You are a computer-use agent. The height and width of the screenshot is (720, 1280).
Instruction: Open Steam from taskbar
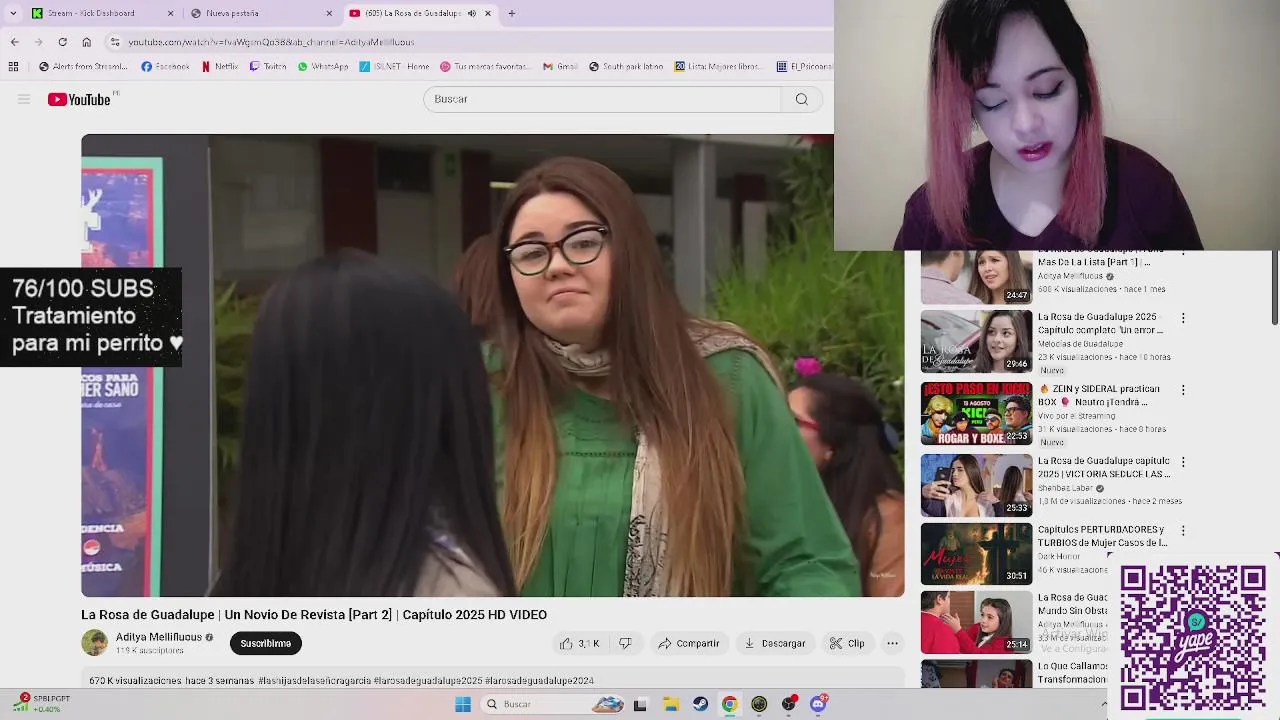pos(700,704)
